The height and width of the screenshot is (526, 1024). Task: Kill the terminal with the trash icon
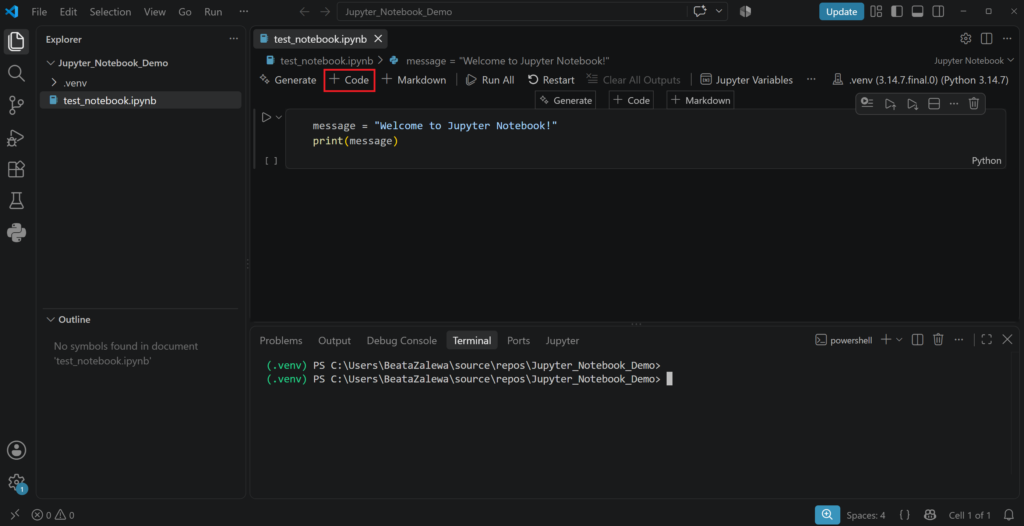click(938, 340)
